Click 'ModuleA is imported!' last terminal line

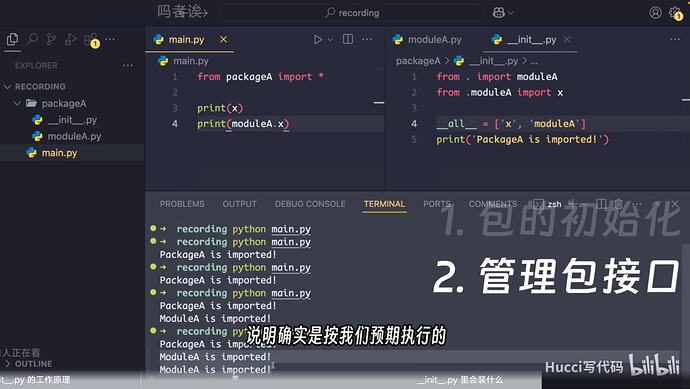click(x=215, y=370)
